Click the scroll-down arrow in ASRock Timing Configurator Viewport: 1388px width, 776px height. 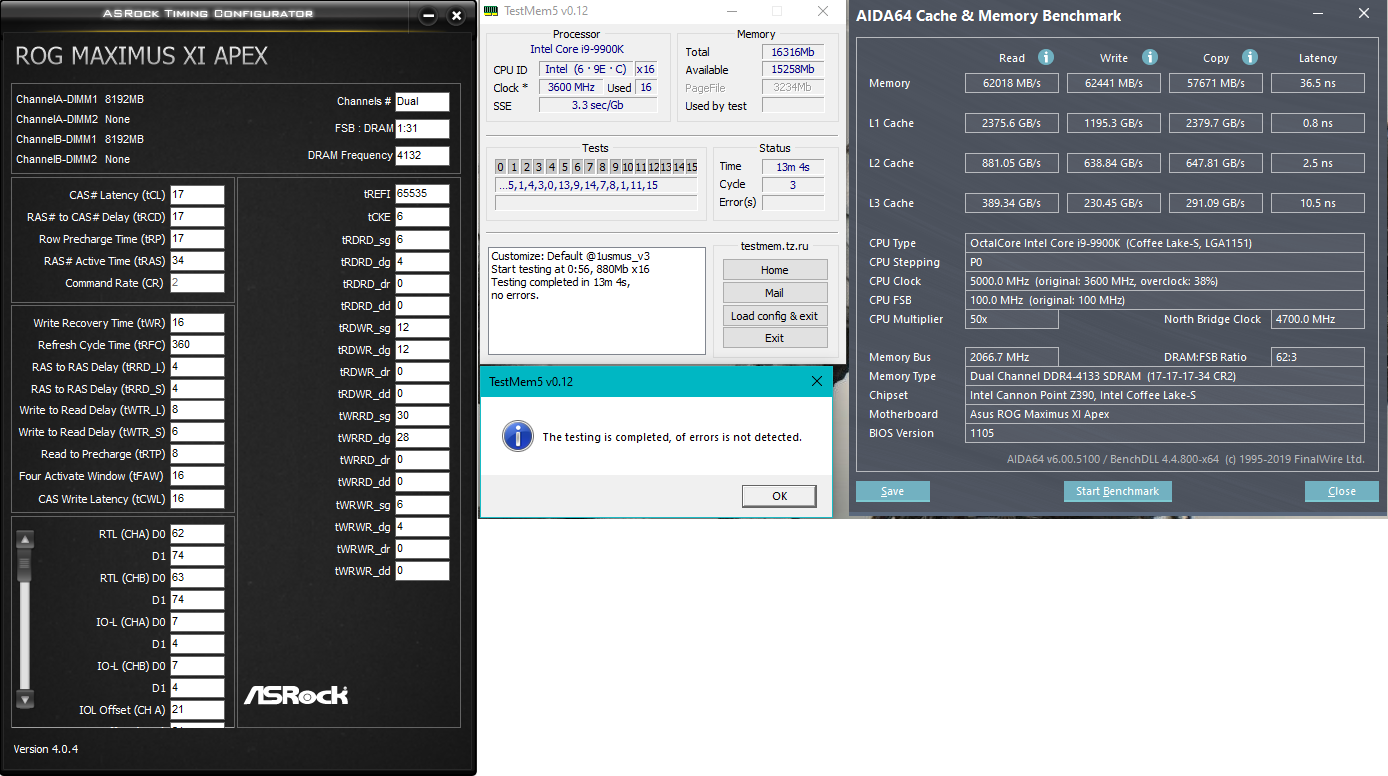[26, 699]
